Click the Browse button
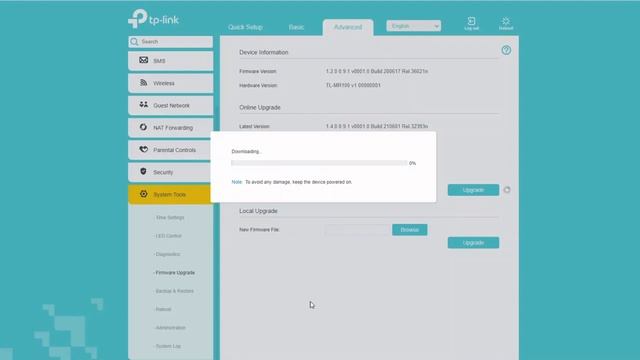Image resolution: width=640 pixels, height=360 pixels. click(x=409, y=230)
